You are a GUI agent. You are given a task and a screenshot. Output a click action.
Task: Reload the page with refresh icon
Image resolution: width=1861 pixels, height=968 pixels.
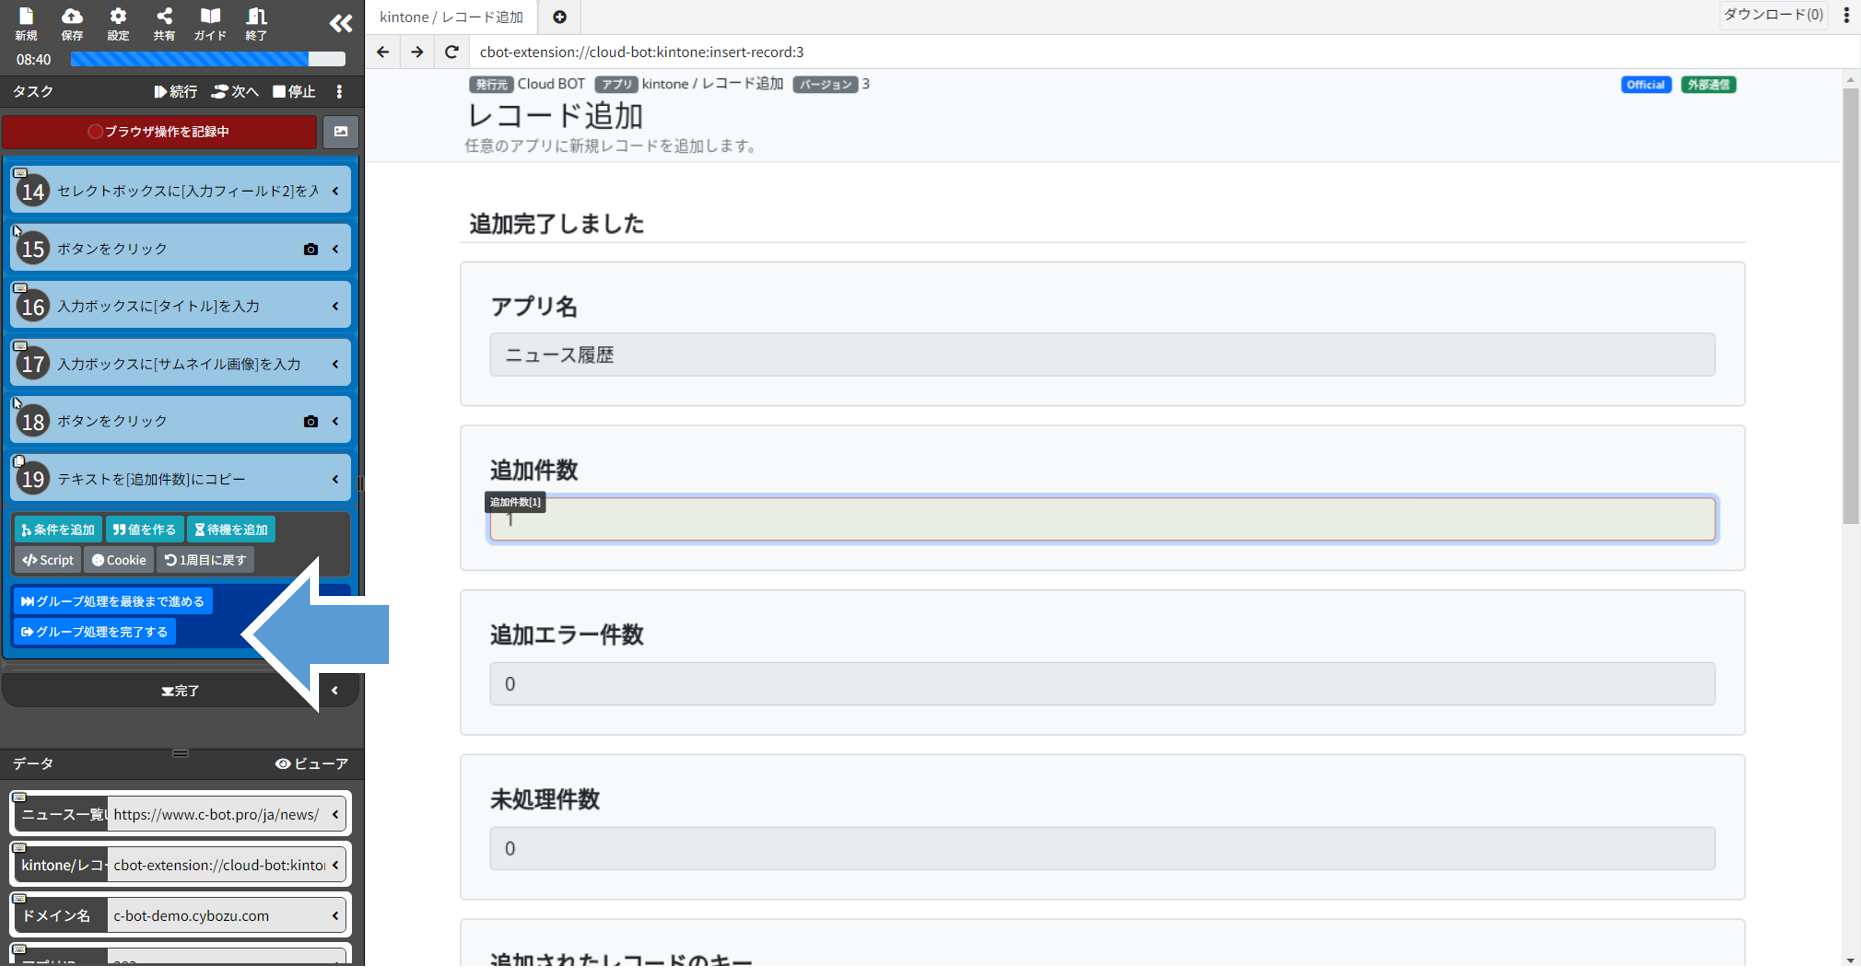(452, 52)
